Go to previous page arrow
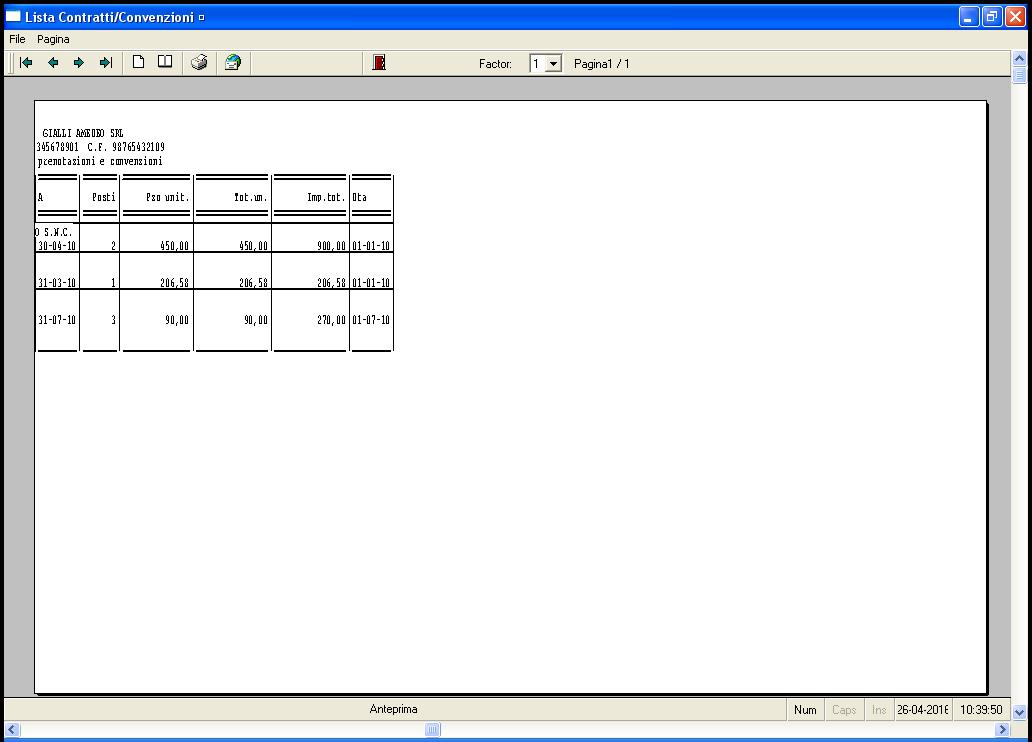Screen dimensions: 1032x742 [x=53, y=63]
